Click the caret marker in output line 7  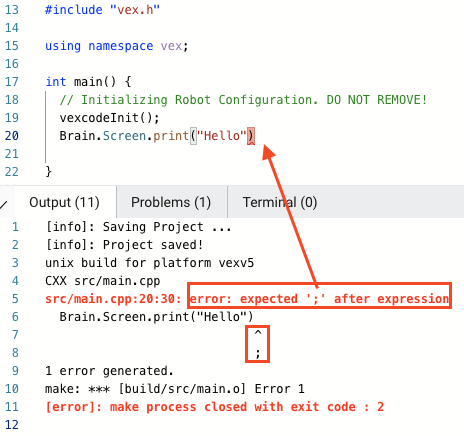click(x=258, y=333)
